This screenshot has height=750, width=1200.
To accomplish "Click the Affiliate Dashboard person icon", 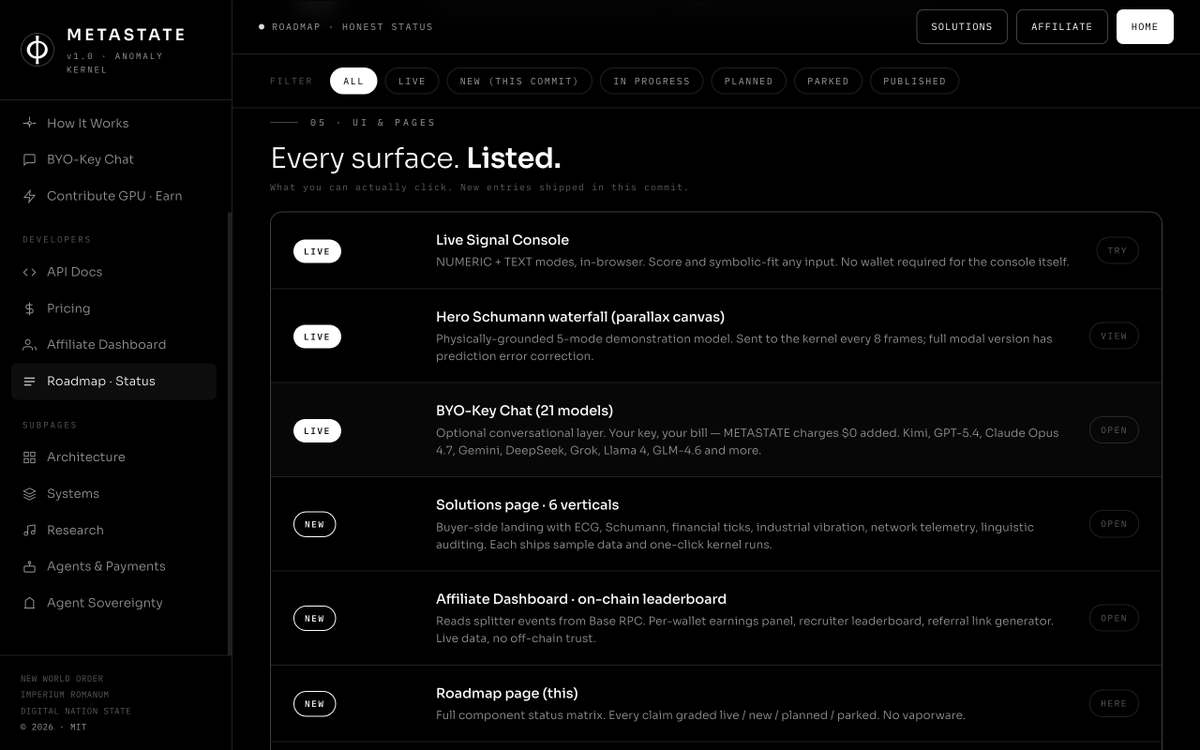I will [x=29, y=345].
